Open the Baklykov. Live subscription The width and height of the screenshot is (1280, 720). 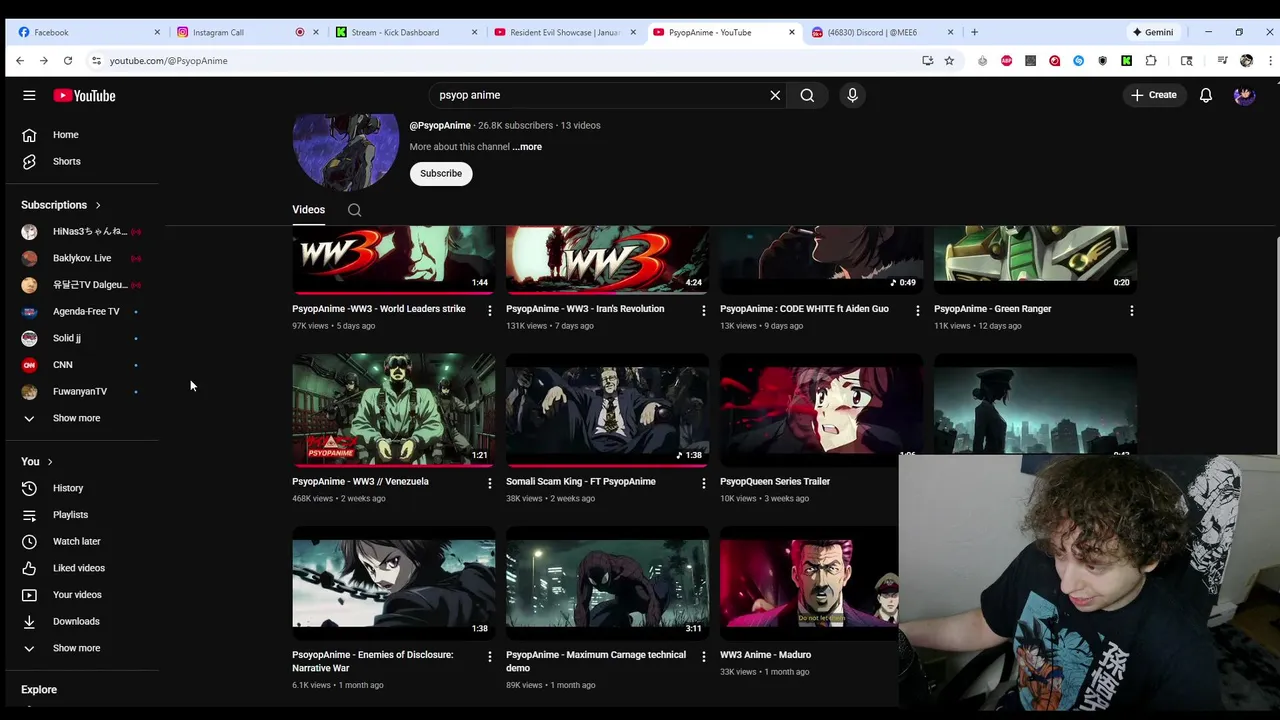click(x=80, y=258)
